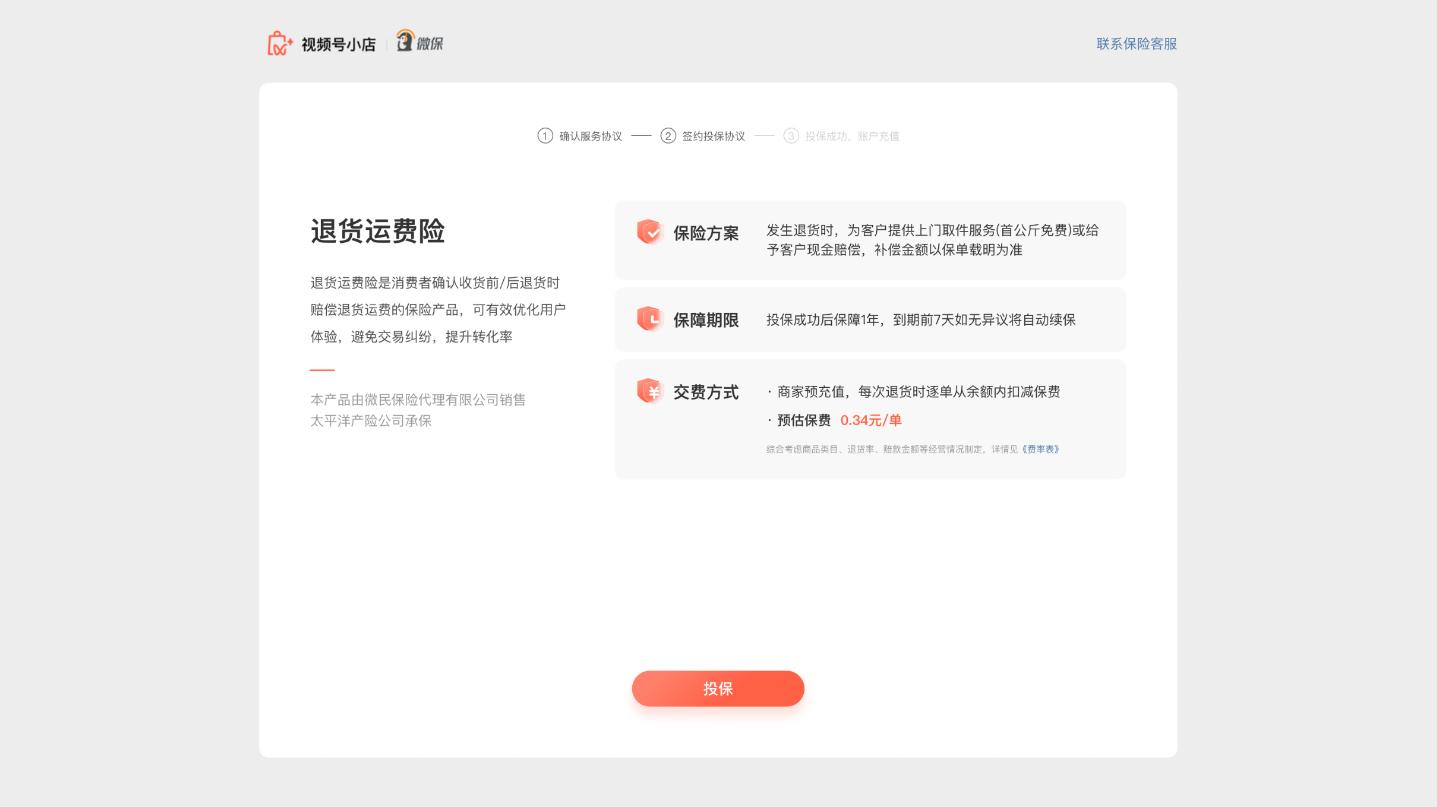Click step circle 3 投保成功、账户充值
Viewport: 1437px width, 807px height.
[x=791, y=136]
